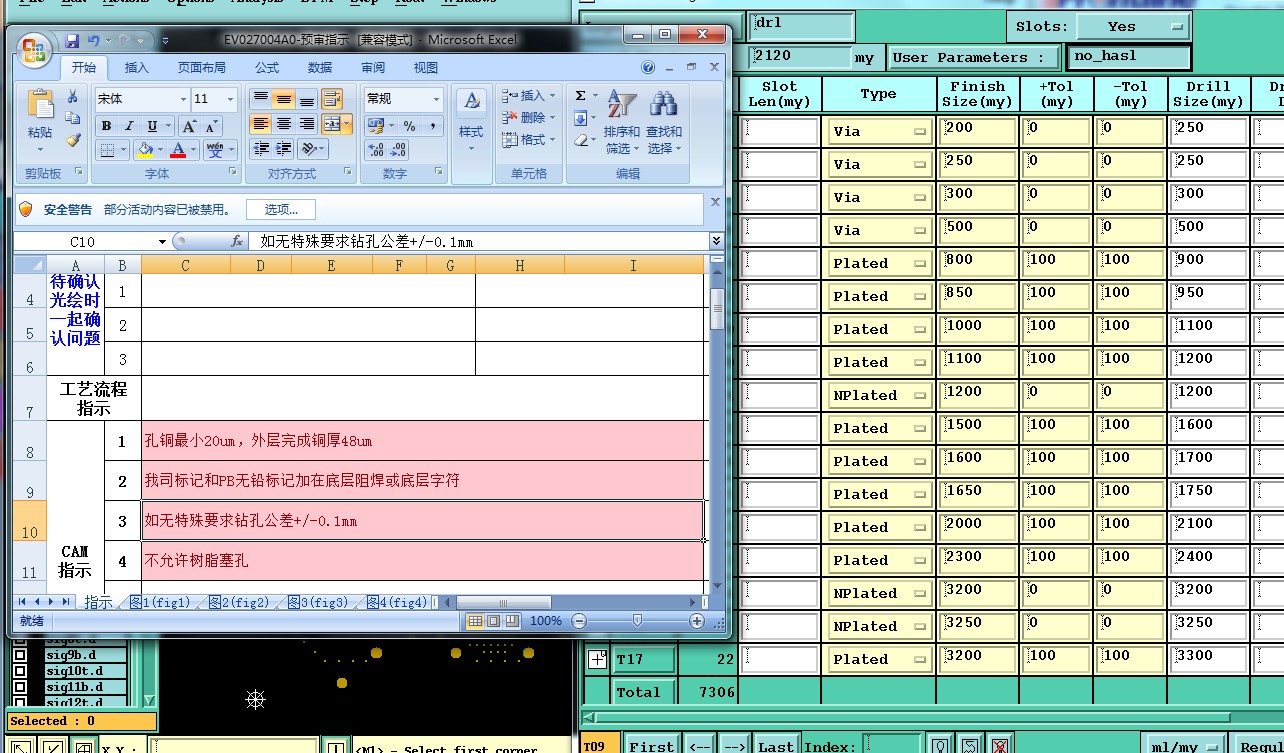Viewport: 1284px width, 753px height.
Task: Switch to sheet tab 图3(fig3)
Action: (x=317, y=602)
